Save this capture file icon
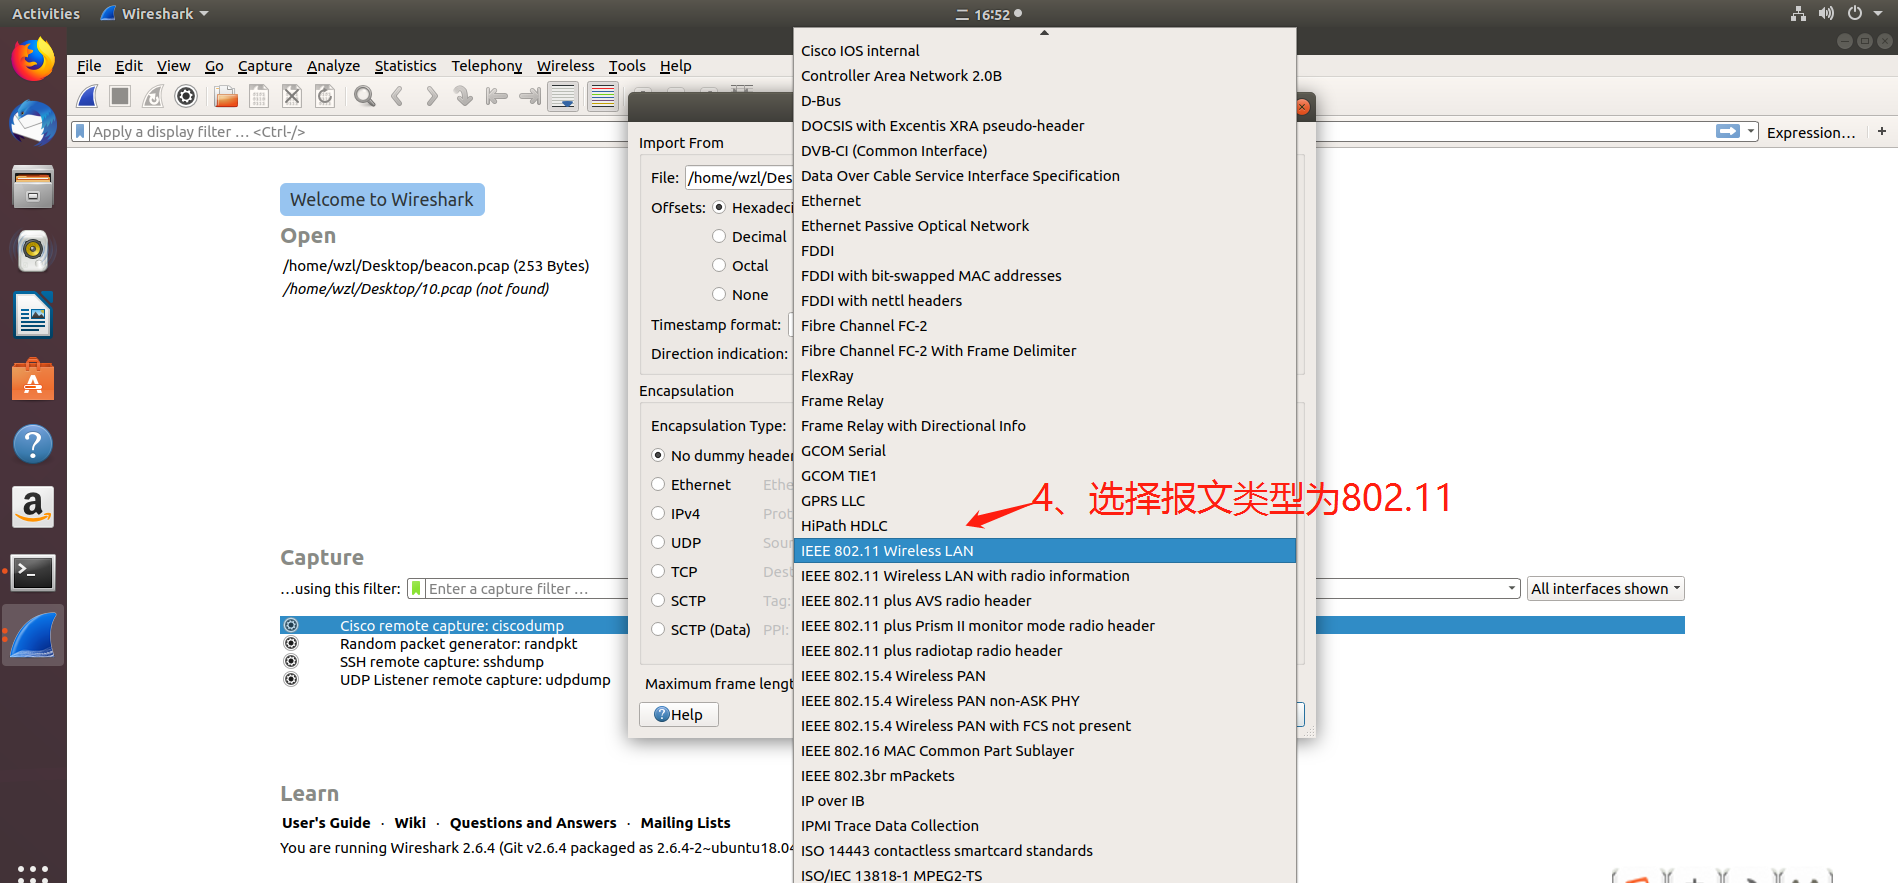The width and height of the screenshot is (1898, 883). point(259,97)
